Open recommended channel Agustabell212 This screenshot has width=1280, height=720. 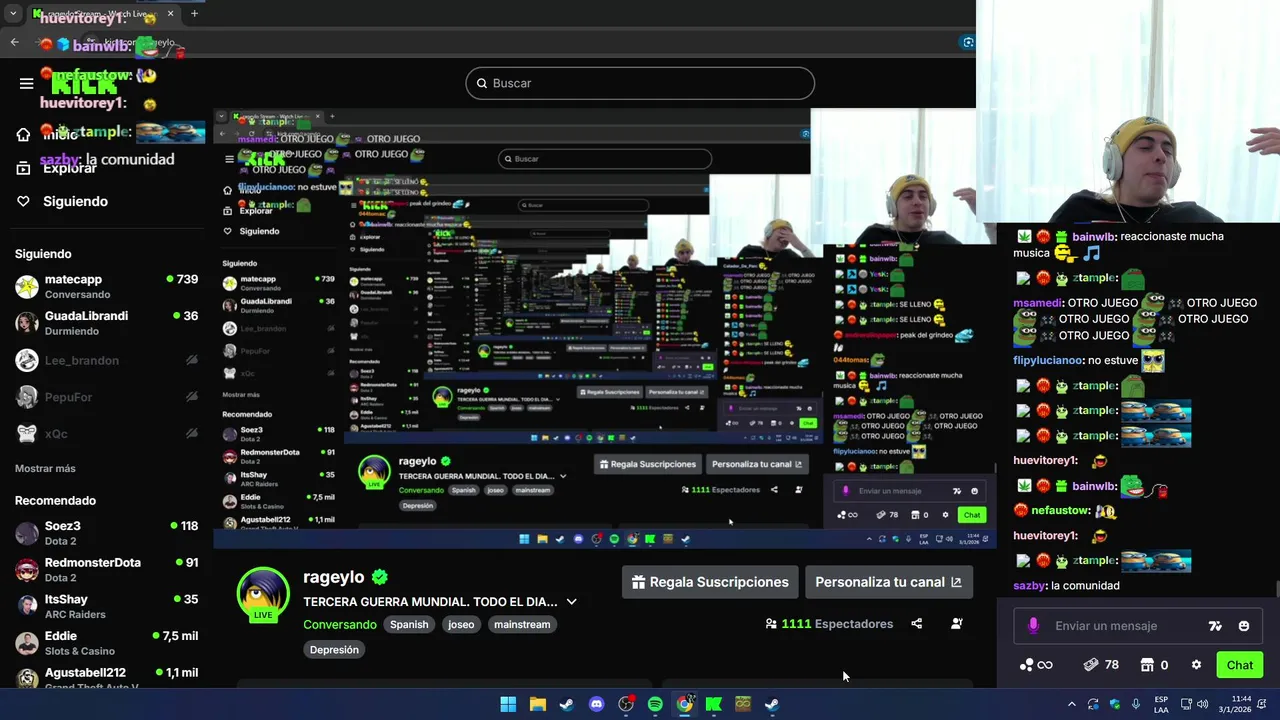coord(106,678)
